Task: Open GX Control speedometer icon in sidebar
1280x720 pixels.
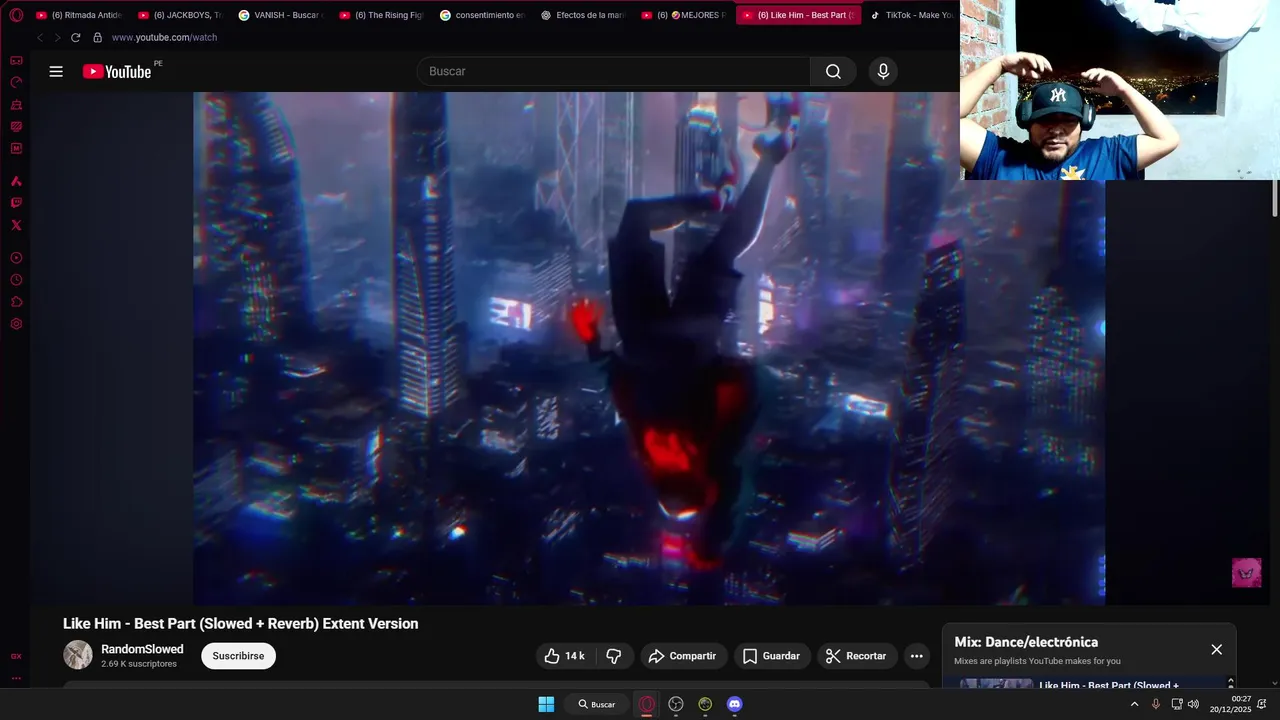Action: point(16,83)
